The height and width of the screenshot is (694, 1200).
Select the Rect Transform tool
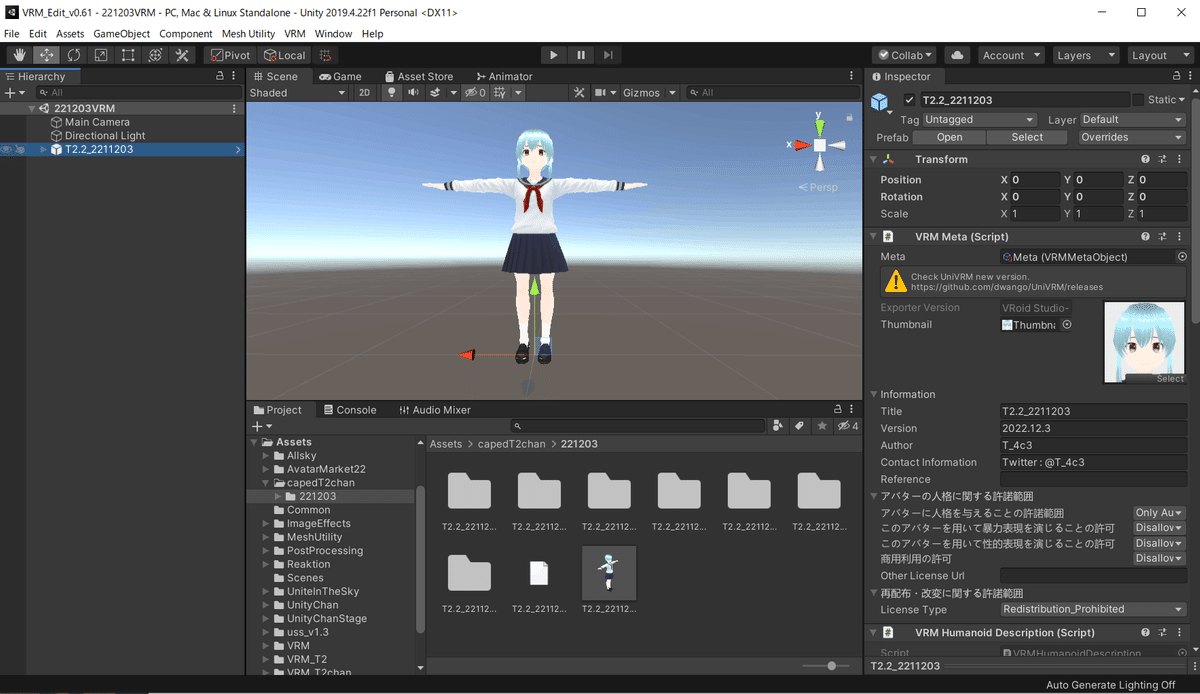tap(127, 55)
